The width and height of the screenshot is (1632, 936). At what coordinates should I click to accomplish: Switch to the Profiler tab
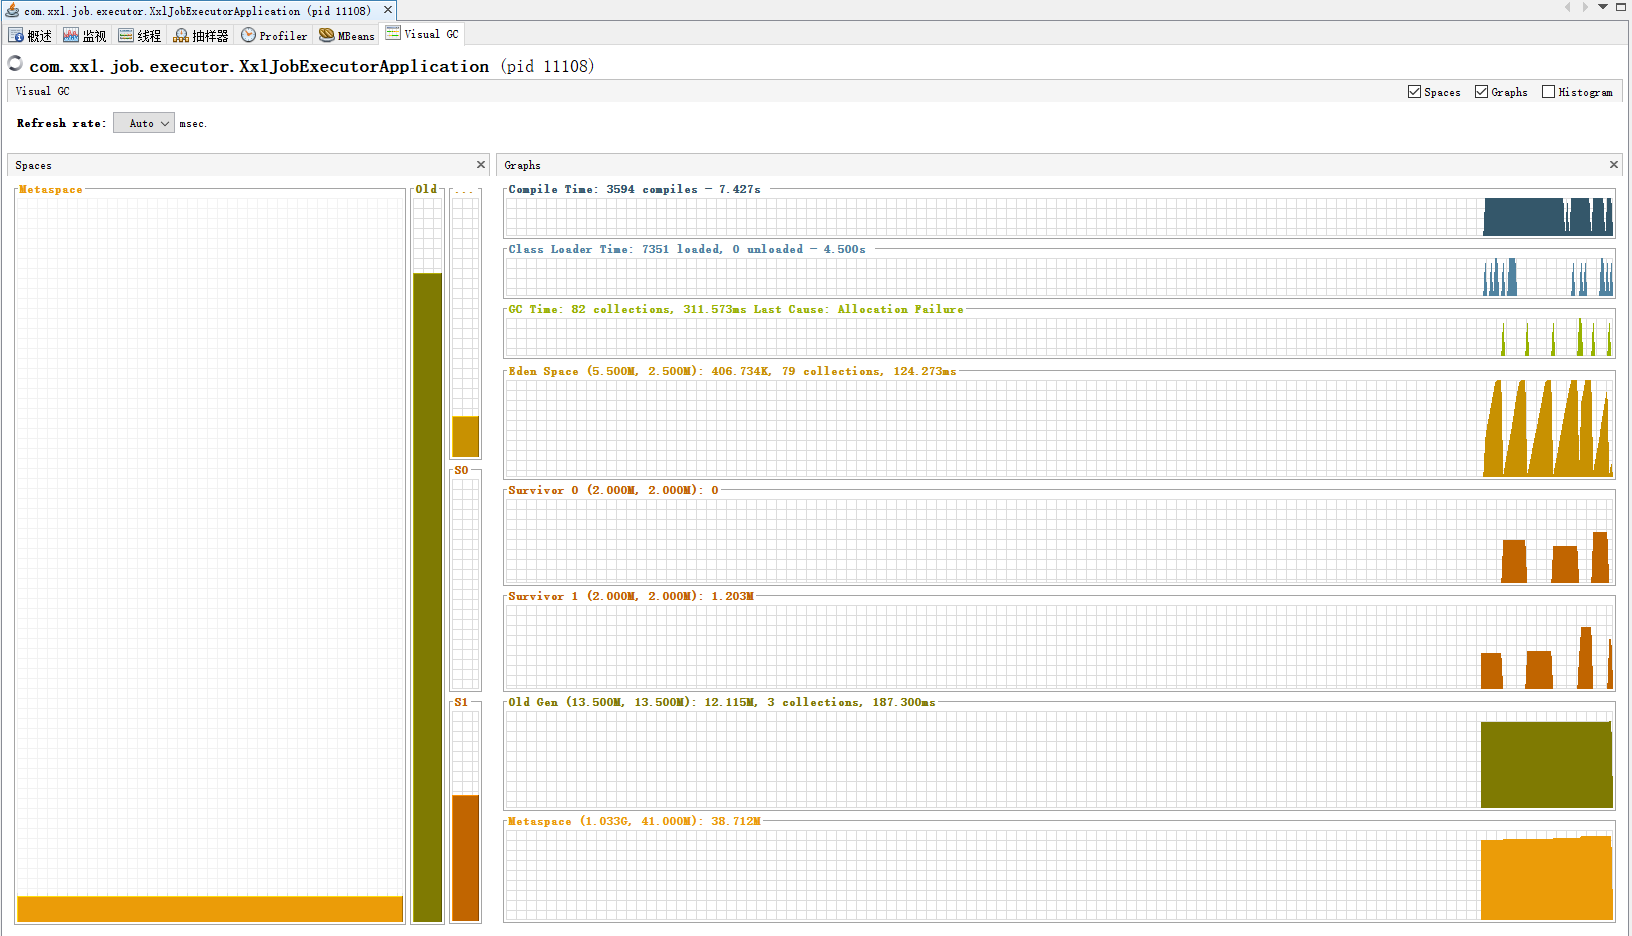coord(283,35)
